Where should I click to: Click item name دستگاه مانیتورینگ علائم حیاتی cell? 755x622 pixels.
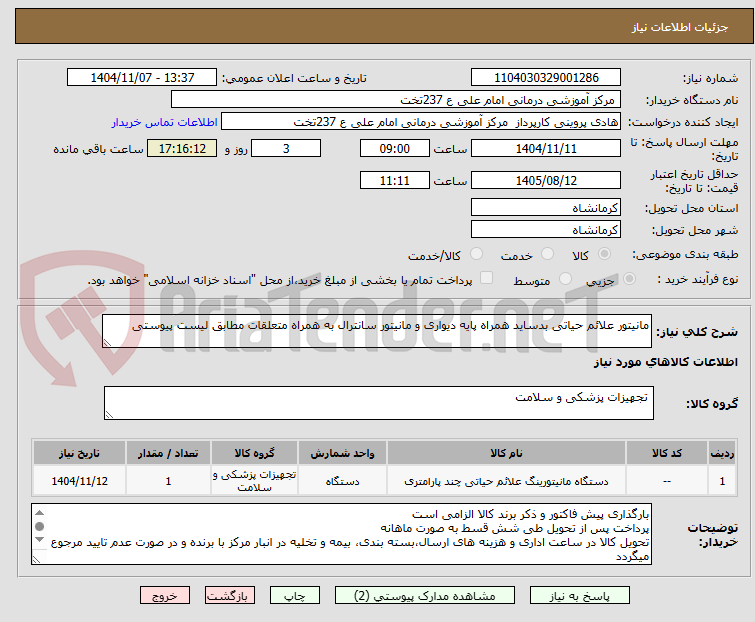coord(506,480)
